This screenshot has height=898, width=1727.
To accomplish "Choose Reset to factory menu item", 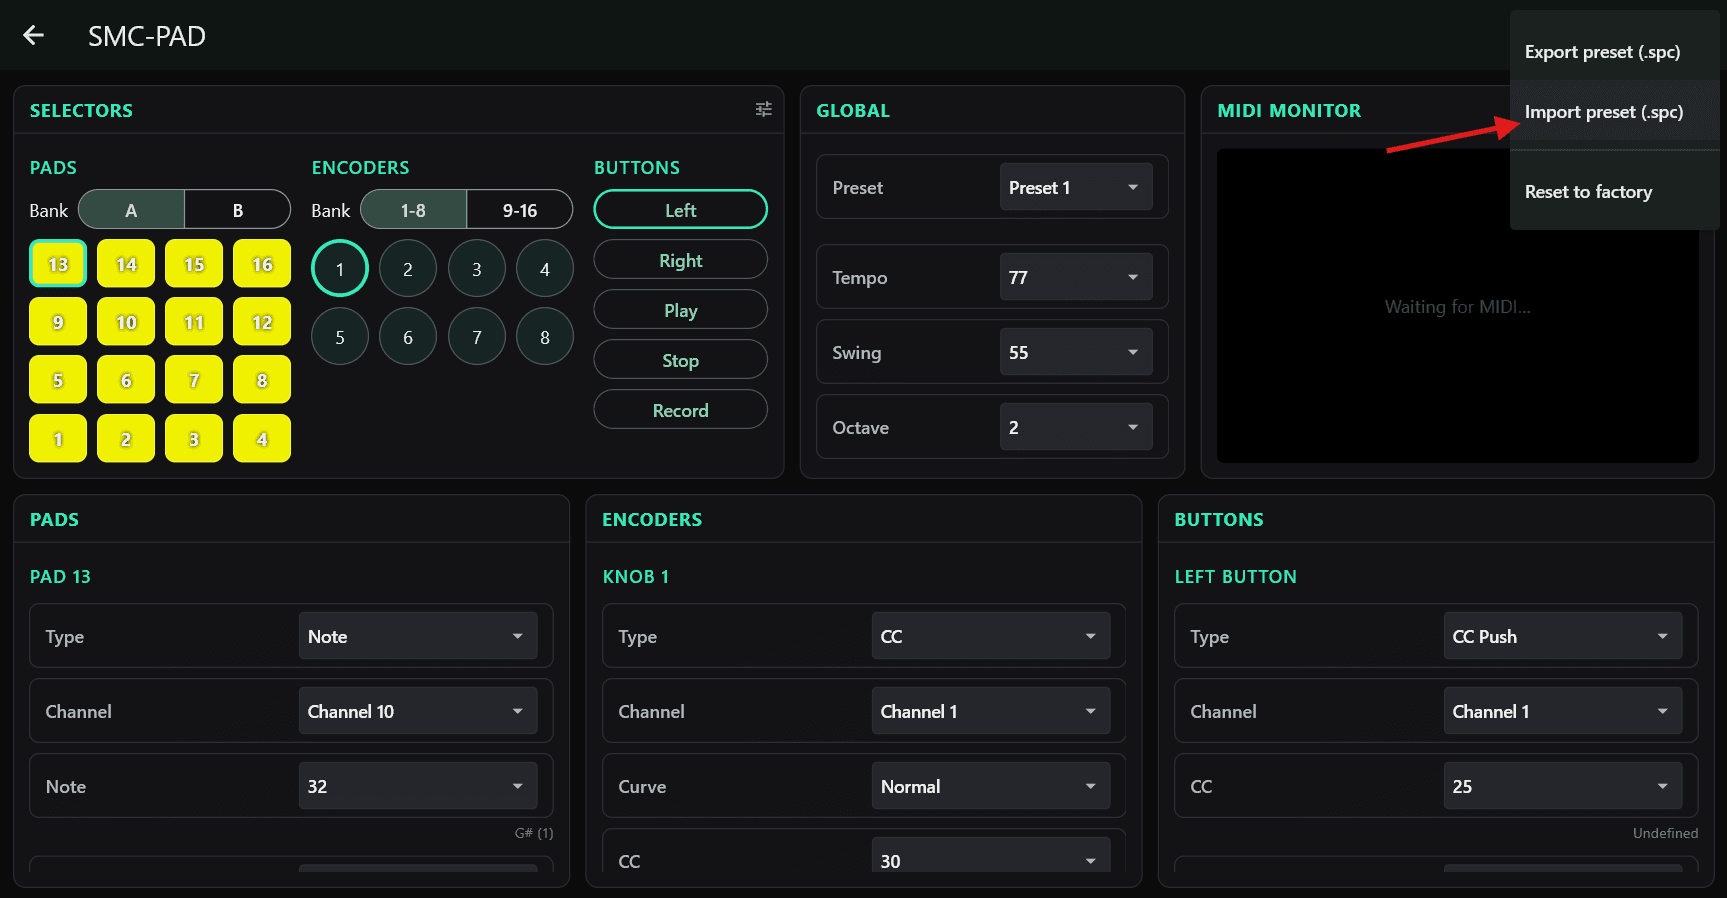I will click(1615, 192).
